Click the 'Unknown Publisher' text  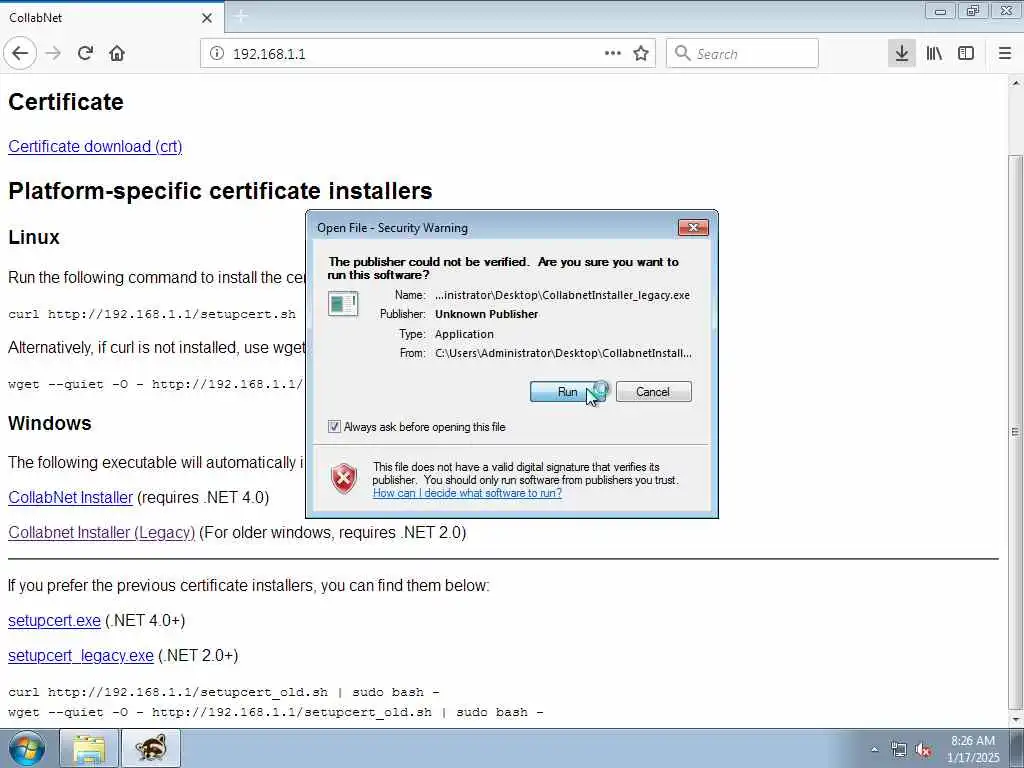point(487,314)
